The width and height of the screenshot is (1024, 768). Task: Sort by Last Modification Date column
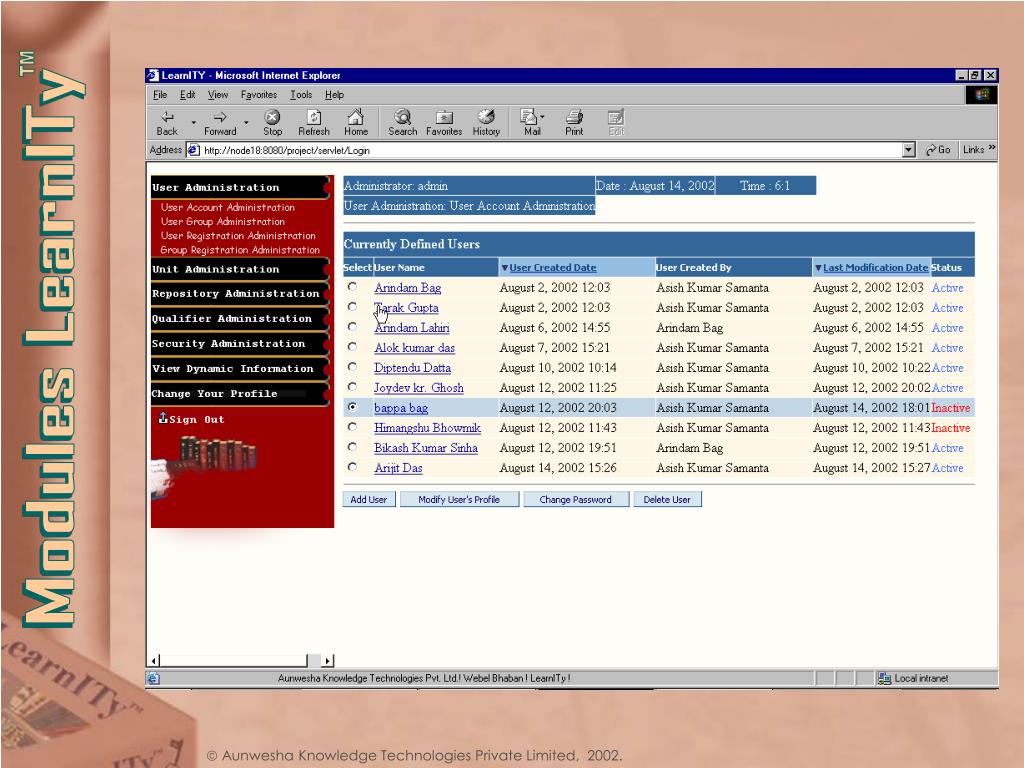[x=875, y=268]
